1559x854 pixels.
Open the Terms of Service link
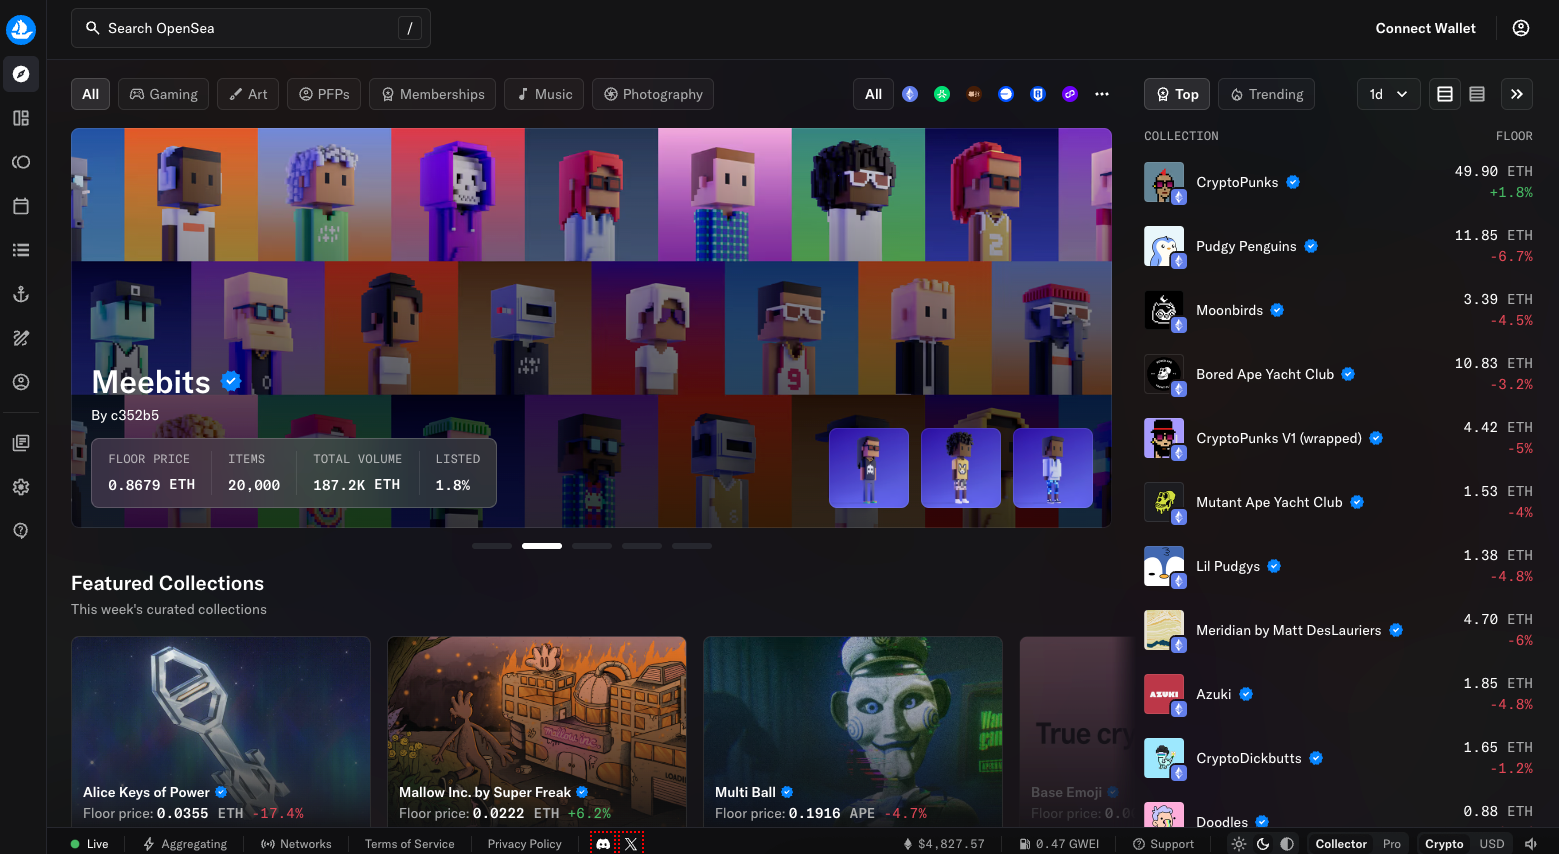coord(409,844)
